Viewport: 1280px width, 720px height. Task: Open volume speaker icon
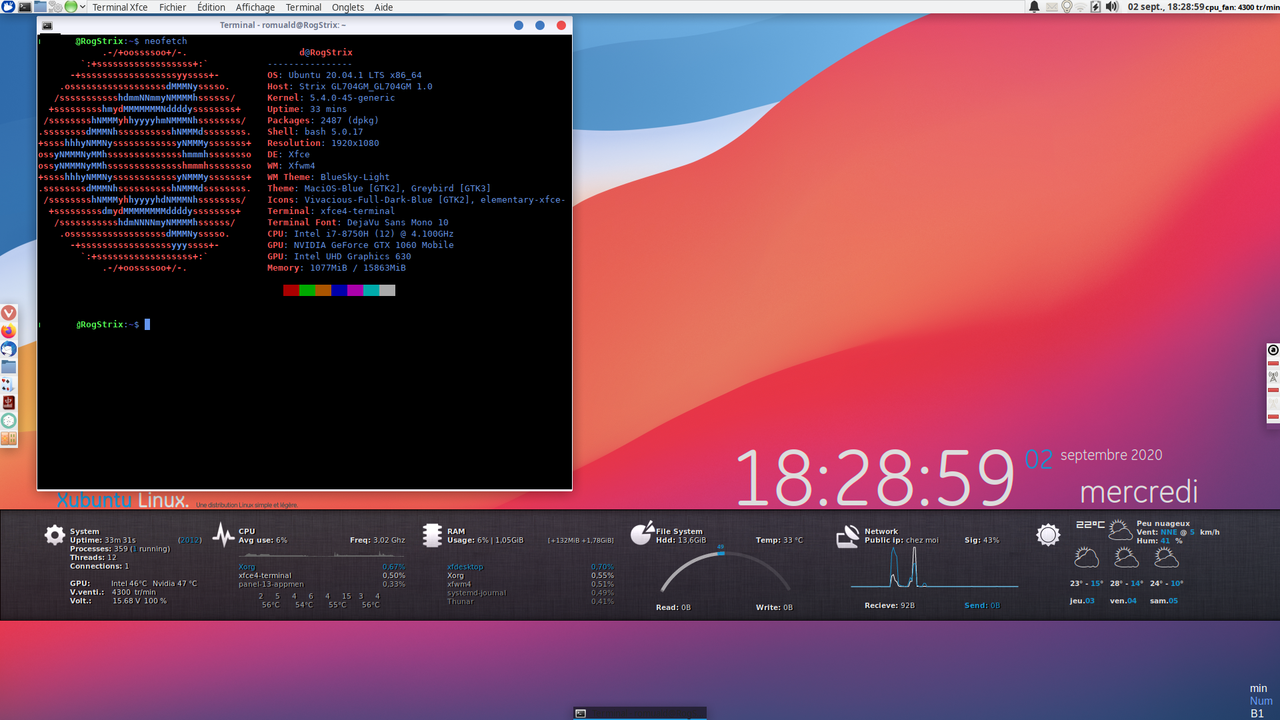coord(1111,6)
